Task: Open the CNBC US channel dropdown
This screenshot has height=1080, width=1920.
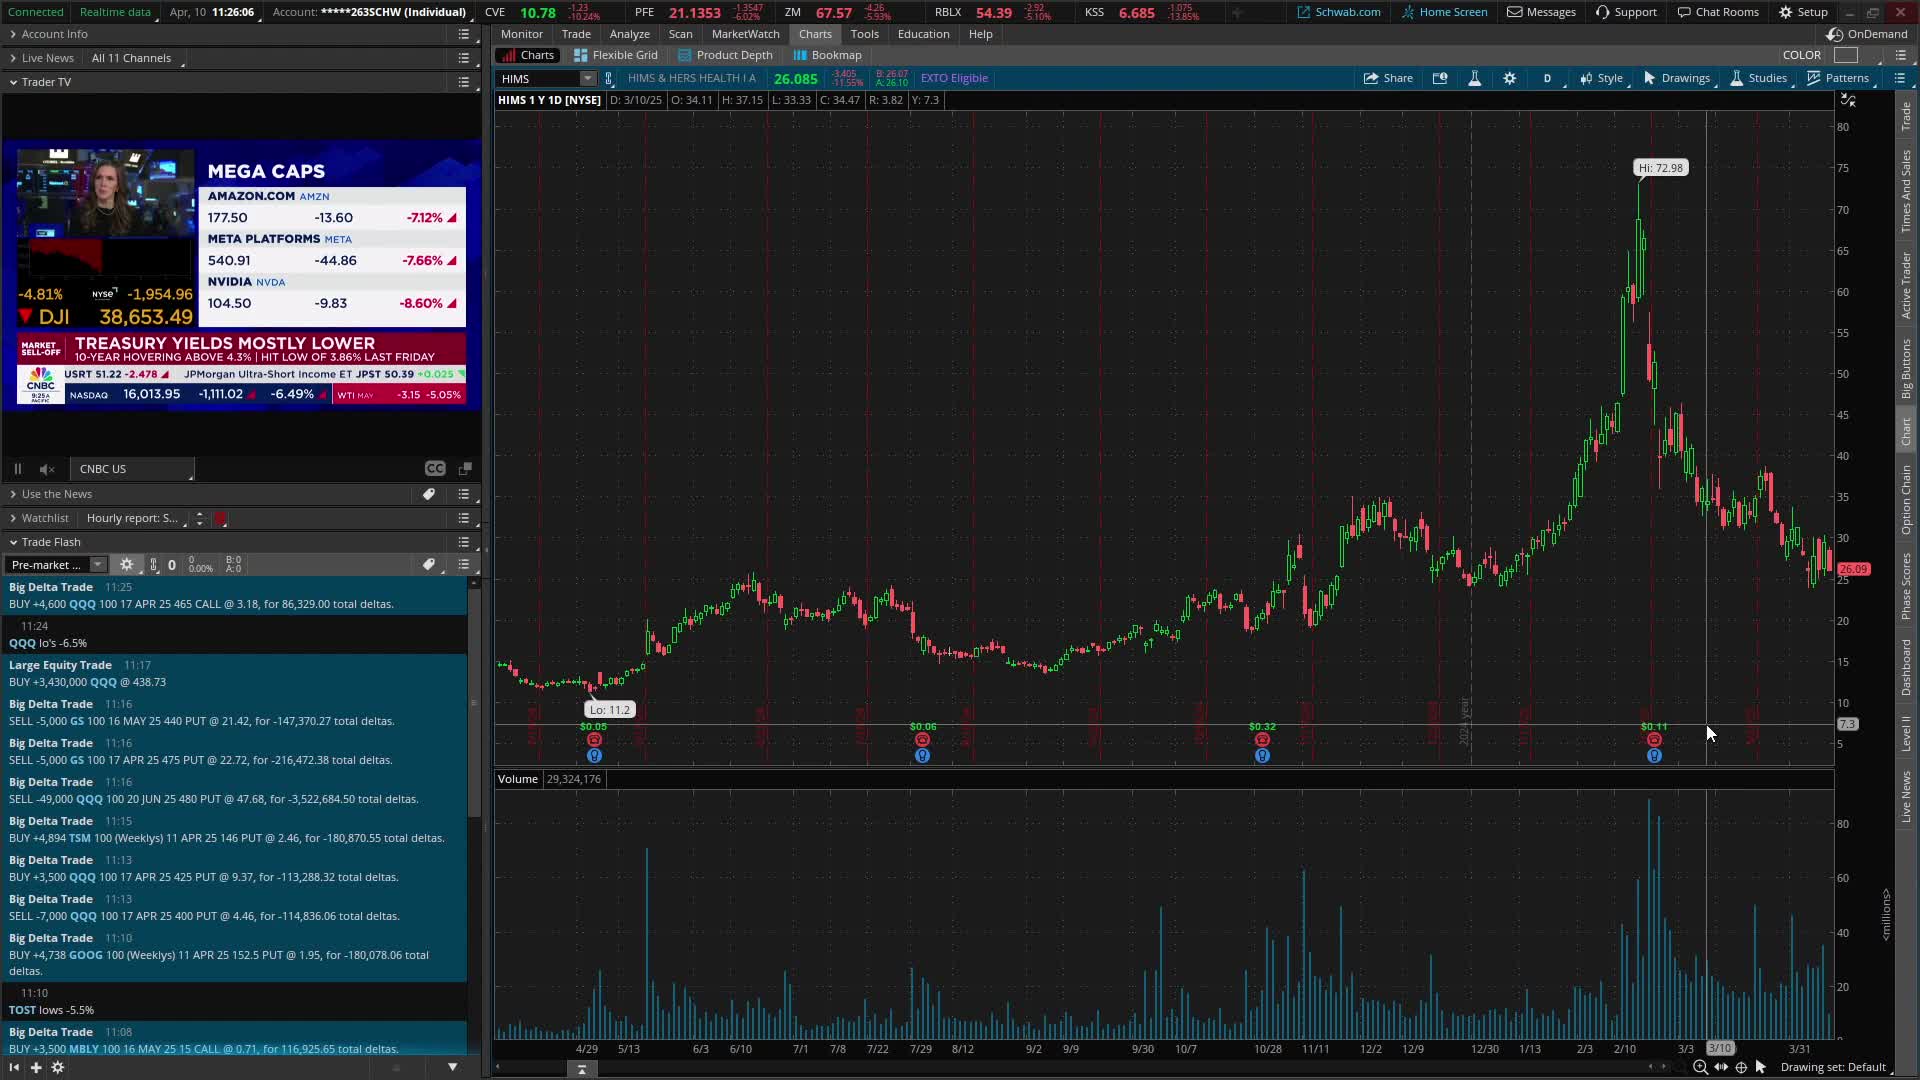Action: (x=134, y=469)
